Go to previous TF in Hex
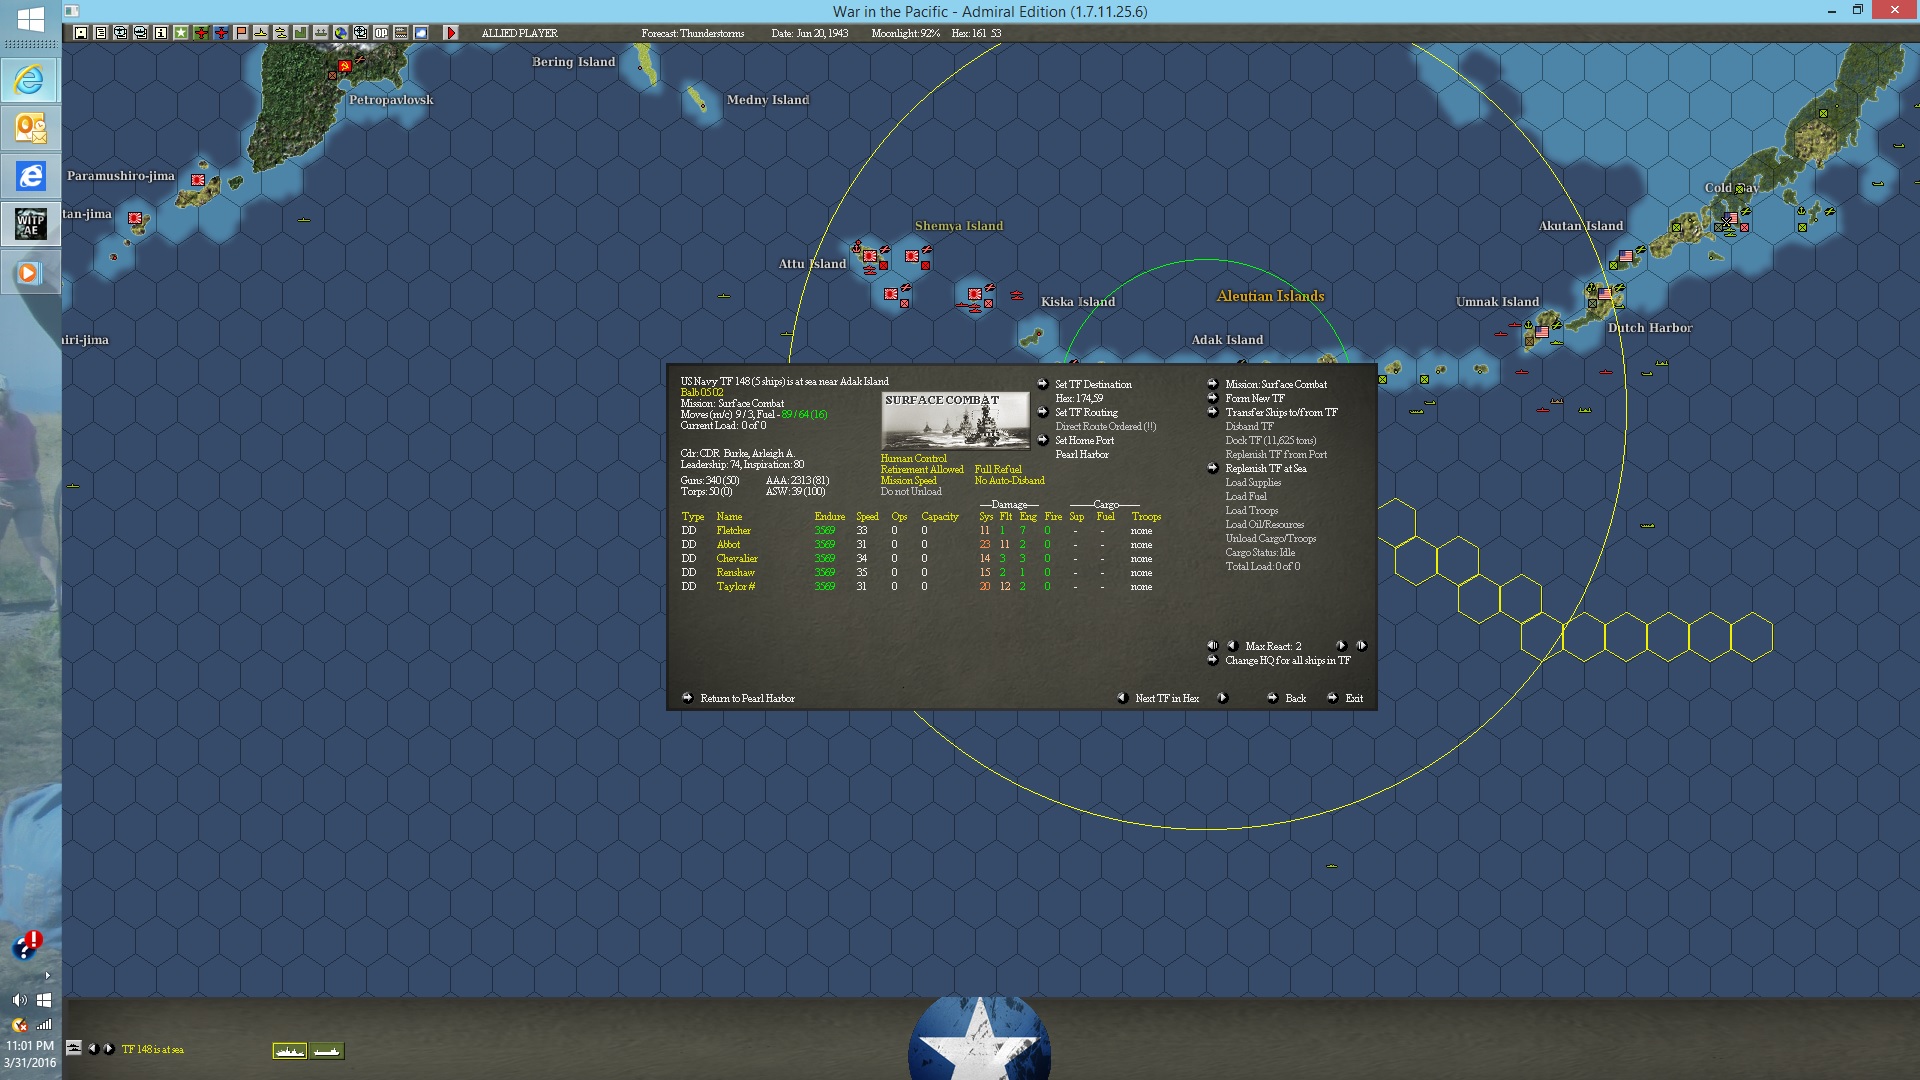The height and width of the screenshot is (1080, 1920). tap(1123, 698)
